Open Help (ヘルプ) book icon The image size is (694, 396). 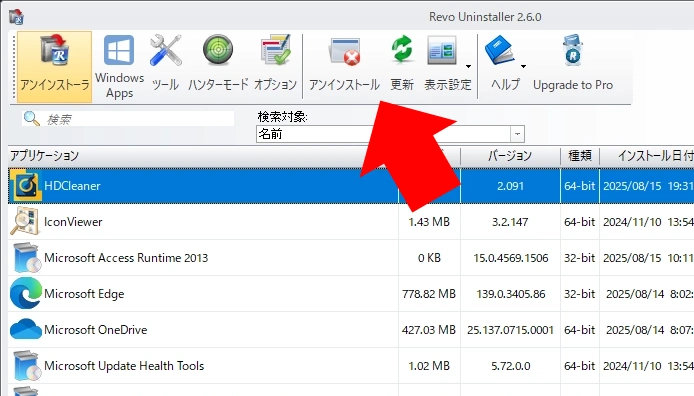click(x=501, y=50)
